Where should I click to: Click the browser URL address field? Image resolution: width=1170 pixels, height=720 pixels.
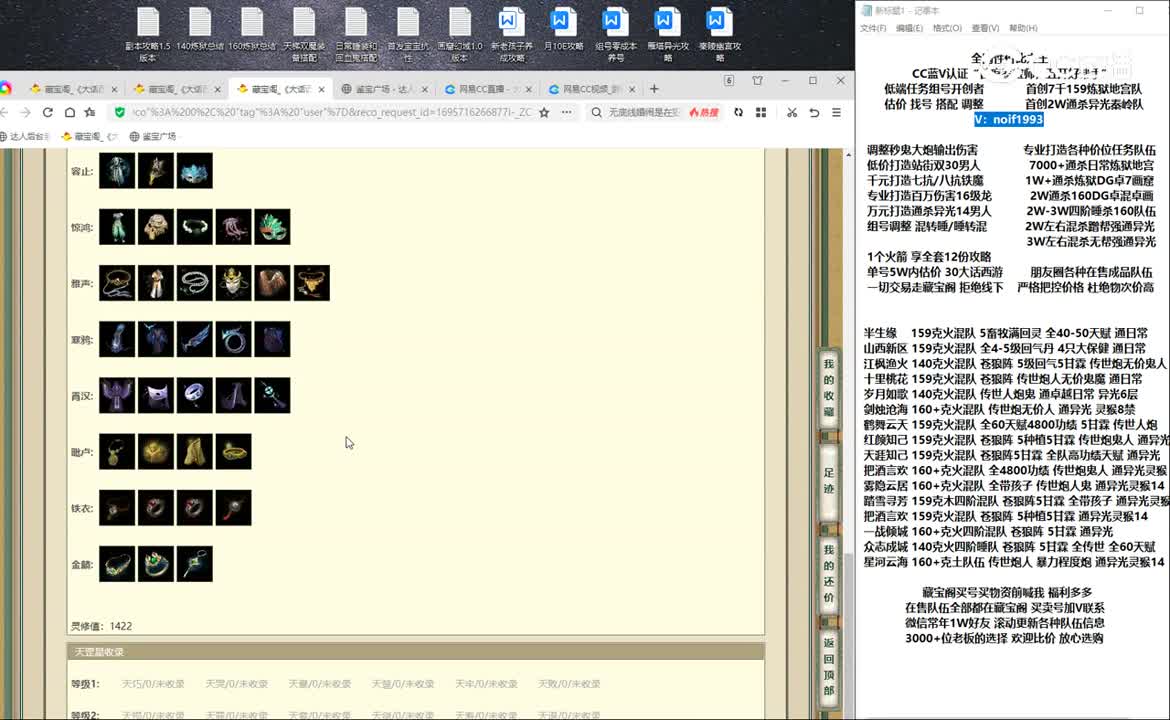332,112
